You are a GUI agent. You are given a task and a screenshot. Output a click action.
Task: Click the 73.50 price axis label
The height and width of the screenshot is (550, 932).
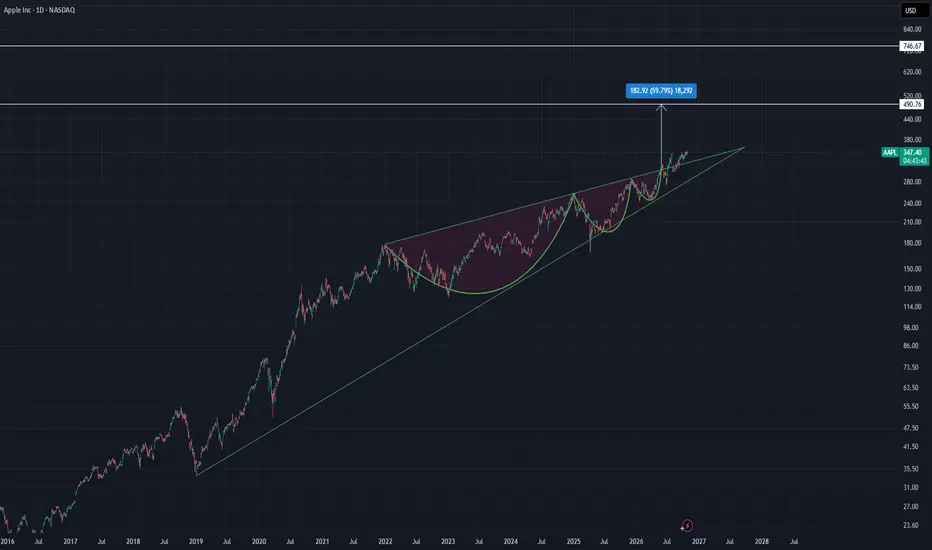click(x=911, y=367)
